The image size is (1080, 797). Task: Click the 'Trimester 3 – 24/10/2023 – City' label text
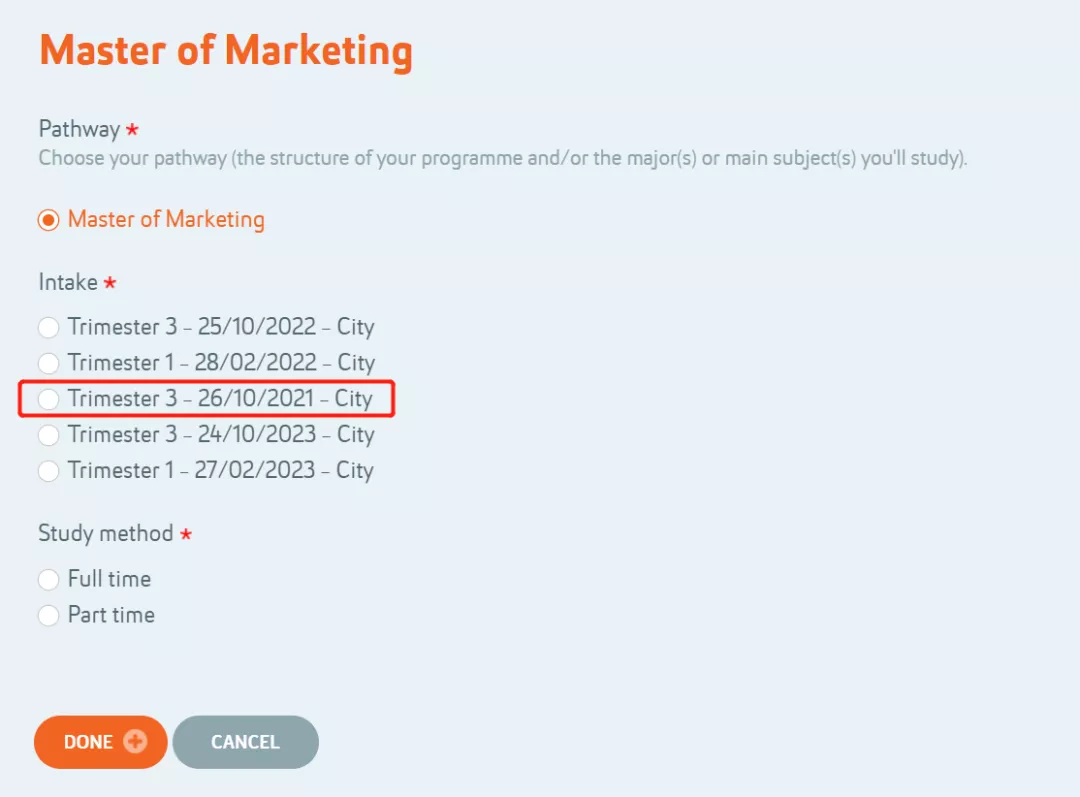221,434
